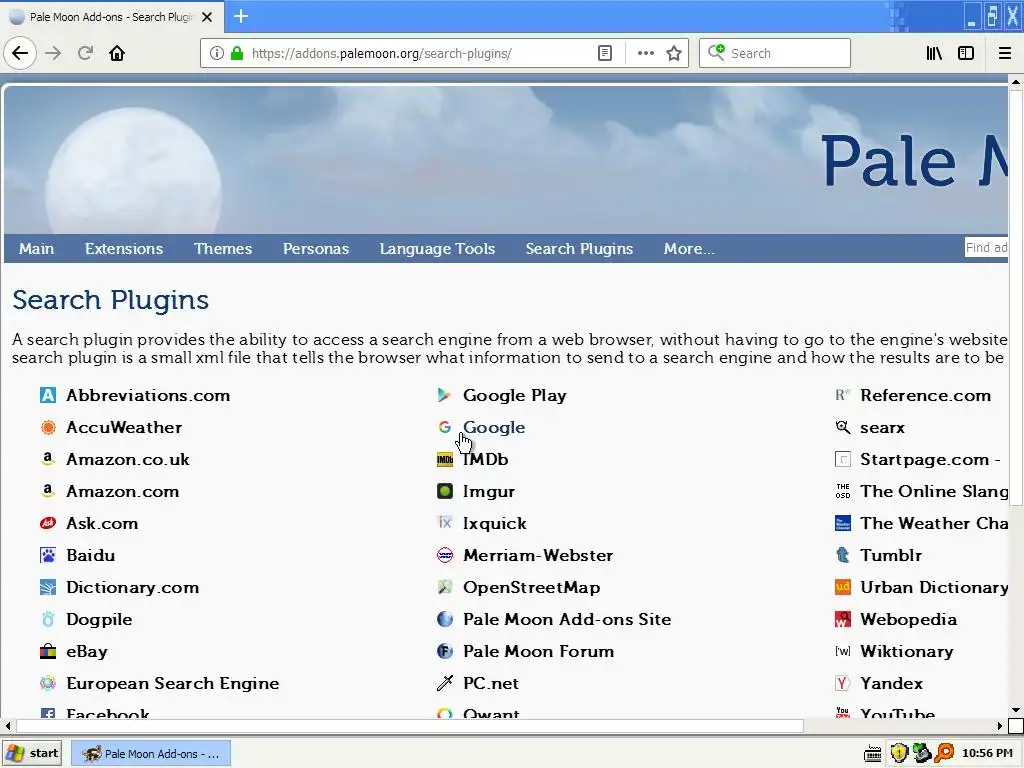This screenshot has height=768, width=1024.
Task: Focus the address bar URL
Action: click(381, 53)
